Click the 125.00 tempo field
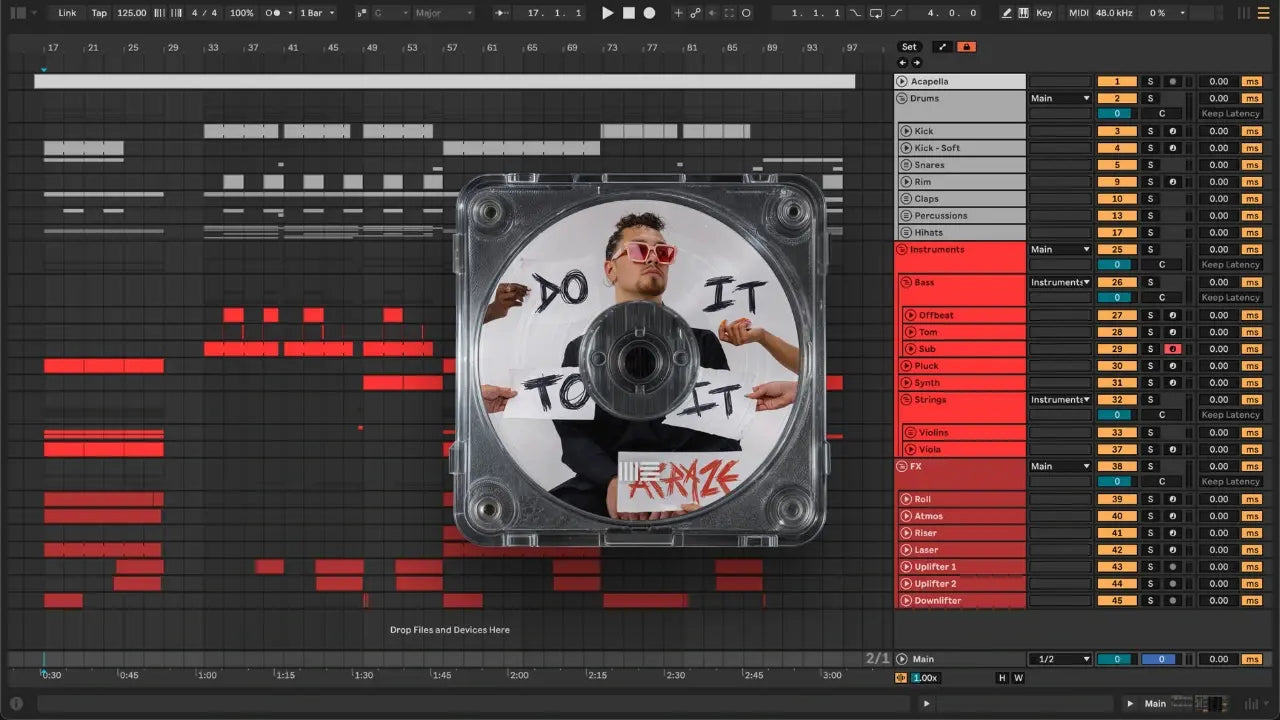This screenshot has width=1280, height=720. (131, 13)
